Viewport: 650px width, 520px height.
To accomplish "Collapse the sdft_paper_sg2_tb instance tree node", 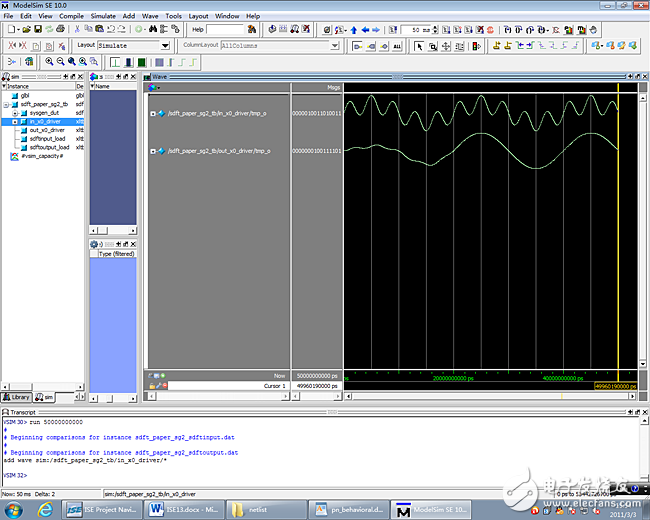I will point(5,104).
